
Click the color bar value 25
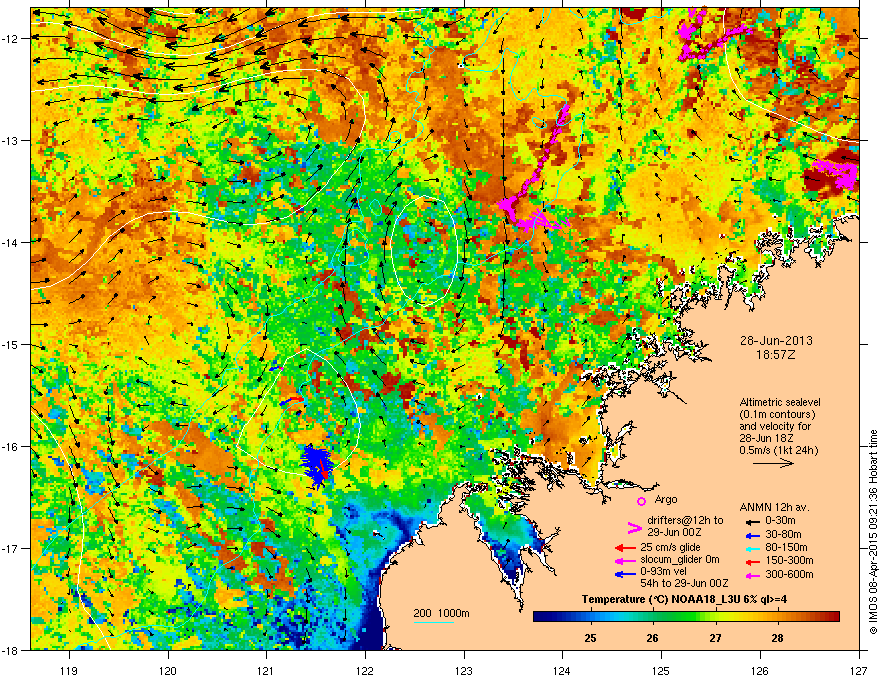click(590, 638)
